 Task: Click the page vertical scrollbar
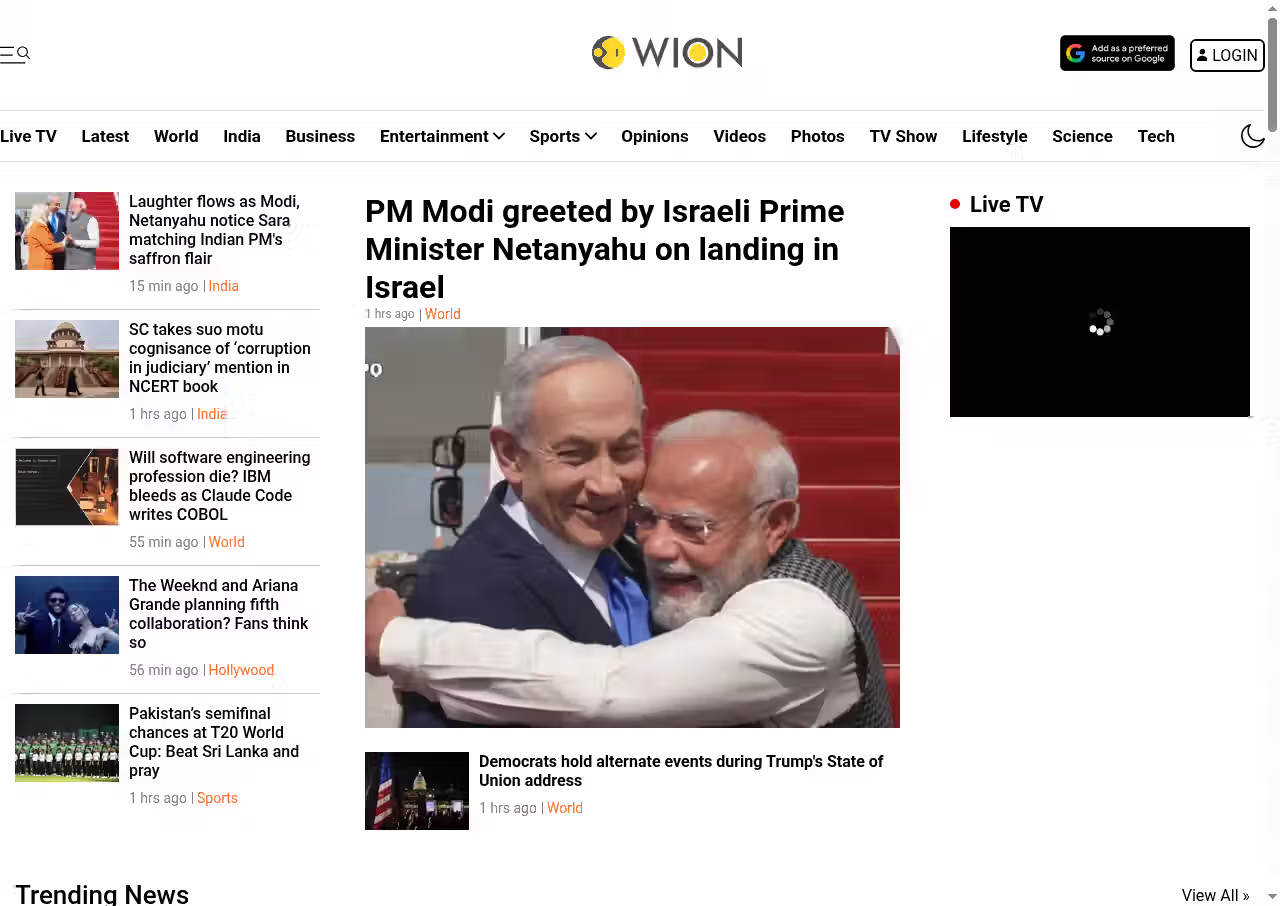pos(1273,453)
